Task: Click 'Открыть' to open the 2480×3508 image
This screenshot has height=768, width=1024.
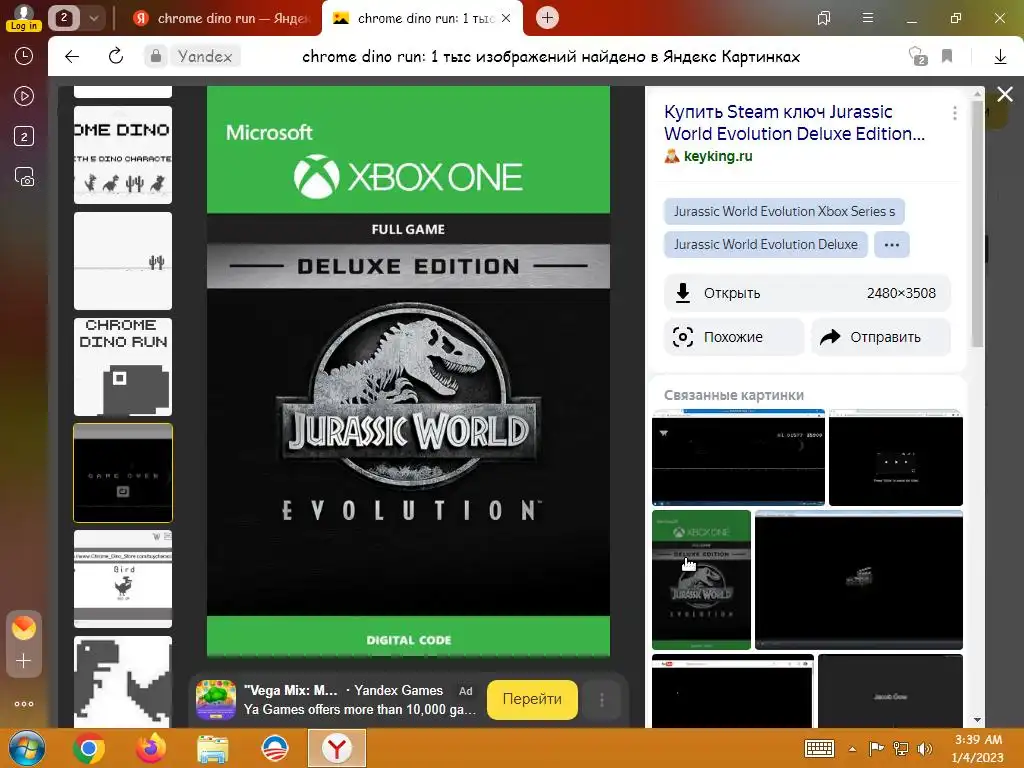Action: click(807, 293)
